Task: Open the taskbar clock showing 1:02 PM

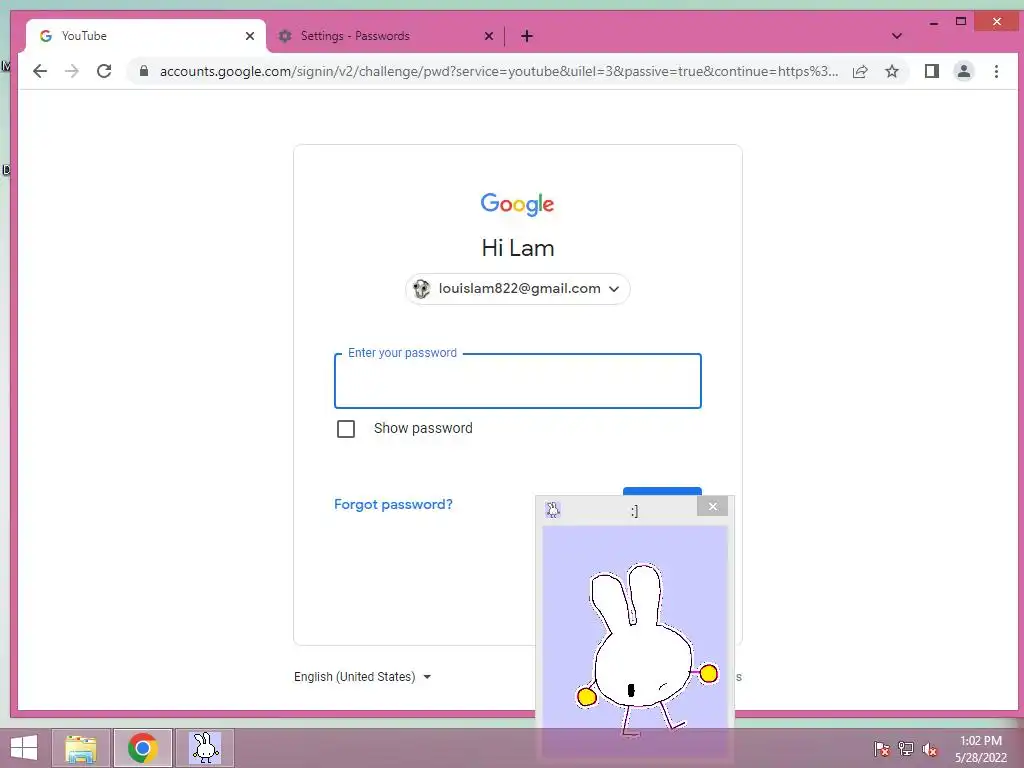Action: coord(981,749)
